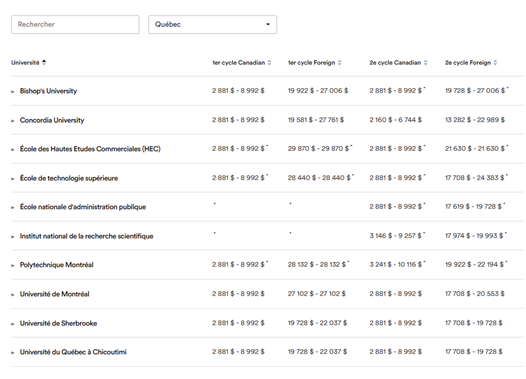Select Institut national de la recherche scientifique name
Image resolution: width=526 pixels, height=379 pixels.
point(87,236)
